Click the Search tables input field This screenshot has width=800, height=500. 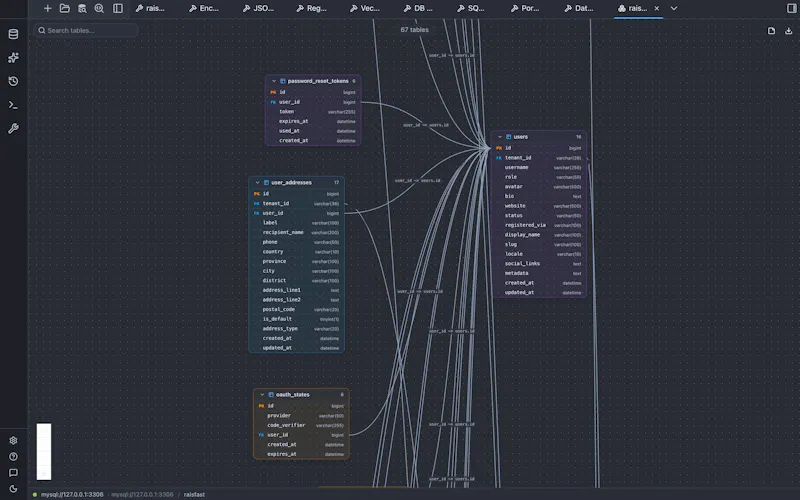click(x=86, y=31)
